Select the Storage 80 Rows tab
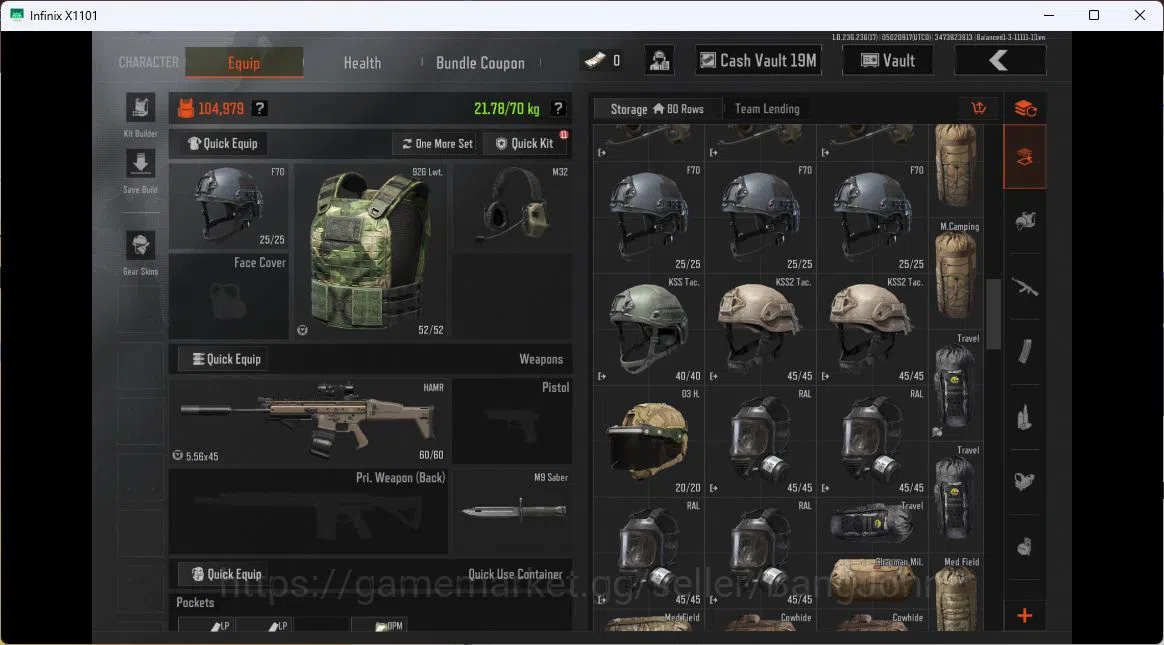Image resolution: width=1164 pixels, height=645 pixels. [657, 109]
